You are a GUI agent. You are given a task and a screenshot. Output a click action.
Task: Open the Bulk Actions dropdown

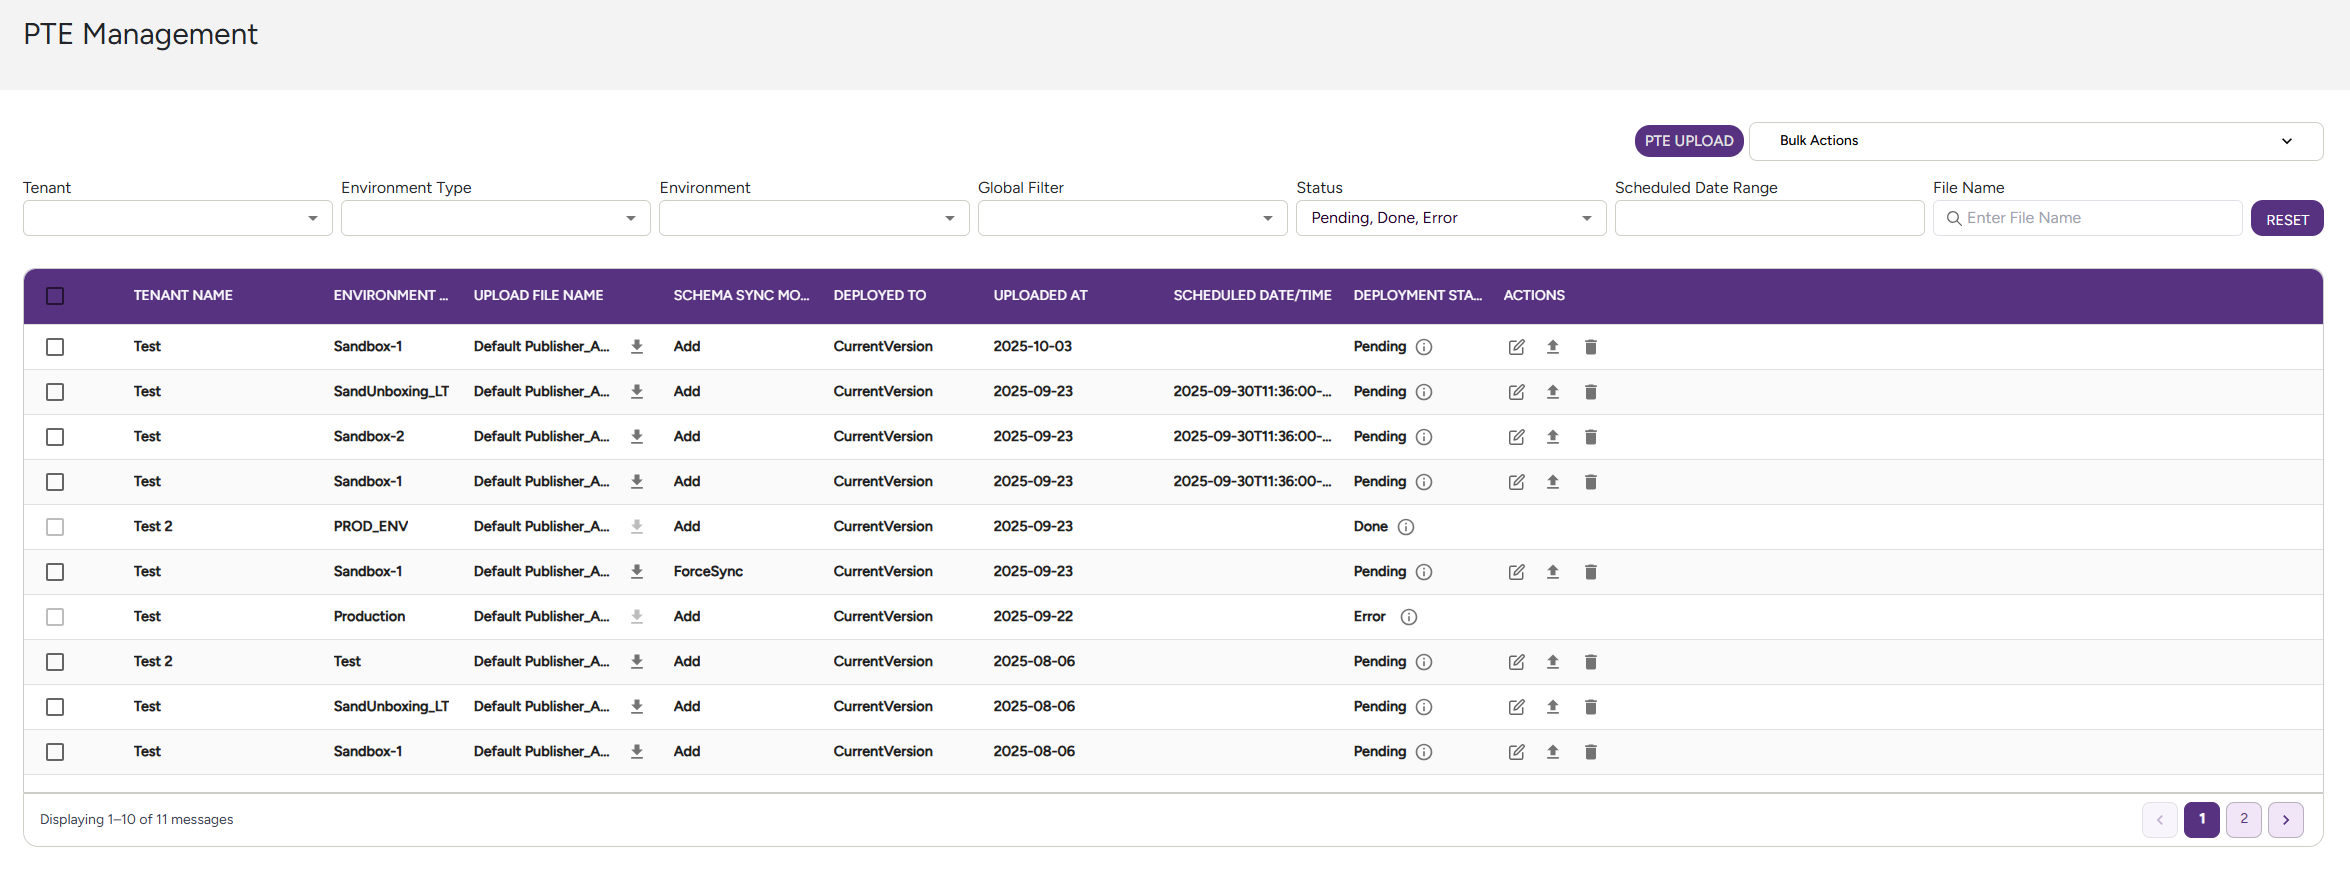click(2035, 141)
